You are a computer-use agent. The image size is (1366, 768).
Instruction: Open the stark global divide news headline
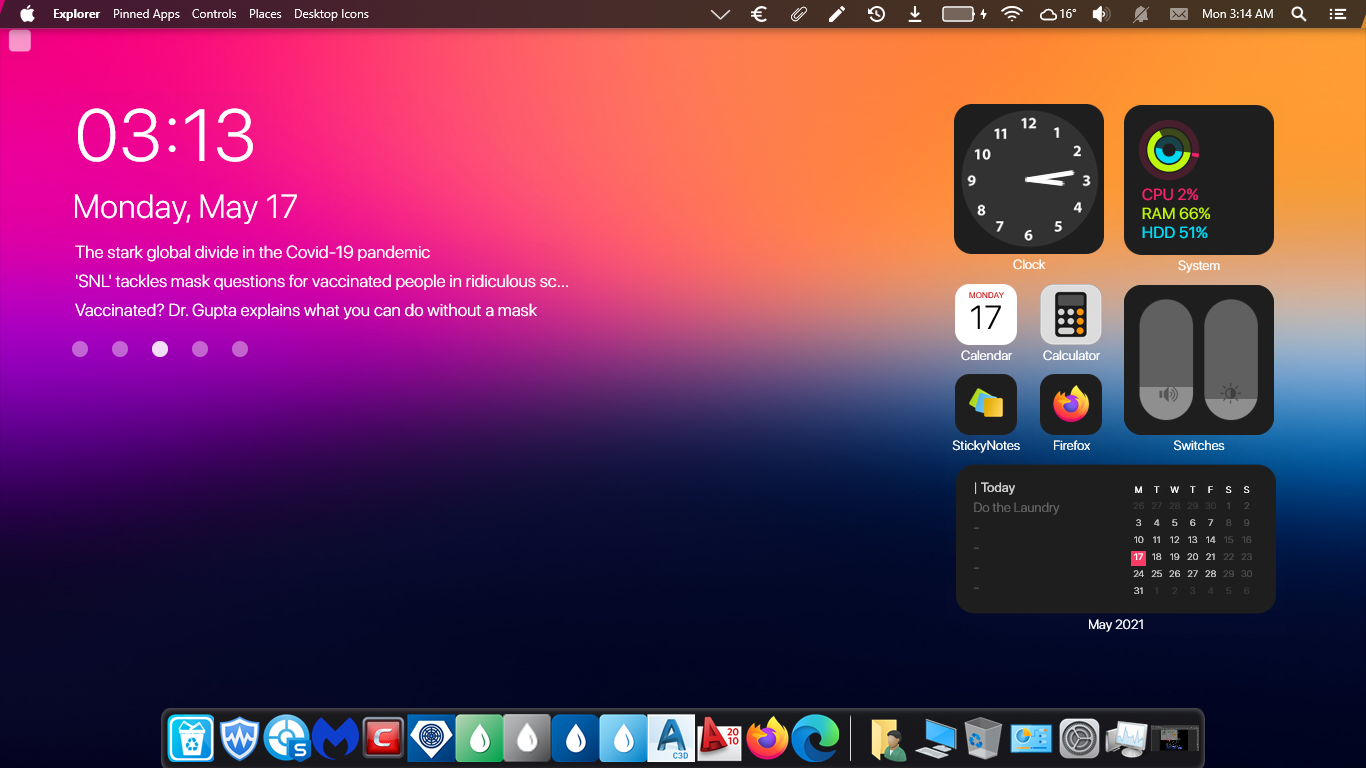[x=252, y=252]
